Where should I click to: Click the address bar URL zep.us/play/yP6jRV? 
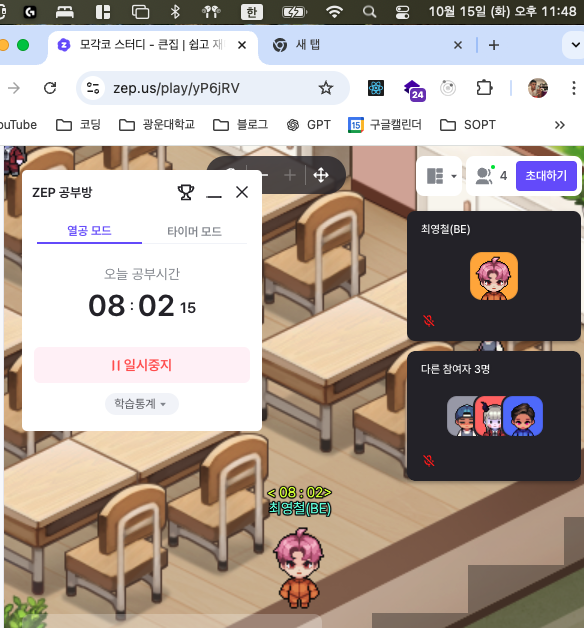point(176,88)
